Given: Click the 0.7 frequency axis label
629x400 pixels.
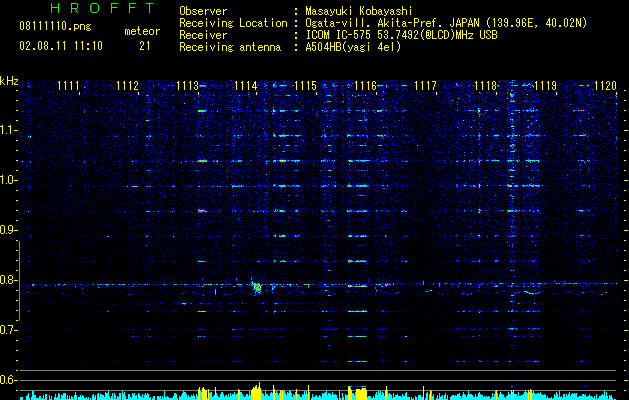Looking at the screenshot, I should click(x=7, y=330).
